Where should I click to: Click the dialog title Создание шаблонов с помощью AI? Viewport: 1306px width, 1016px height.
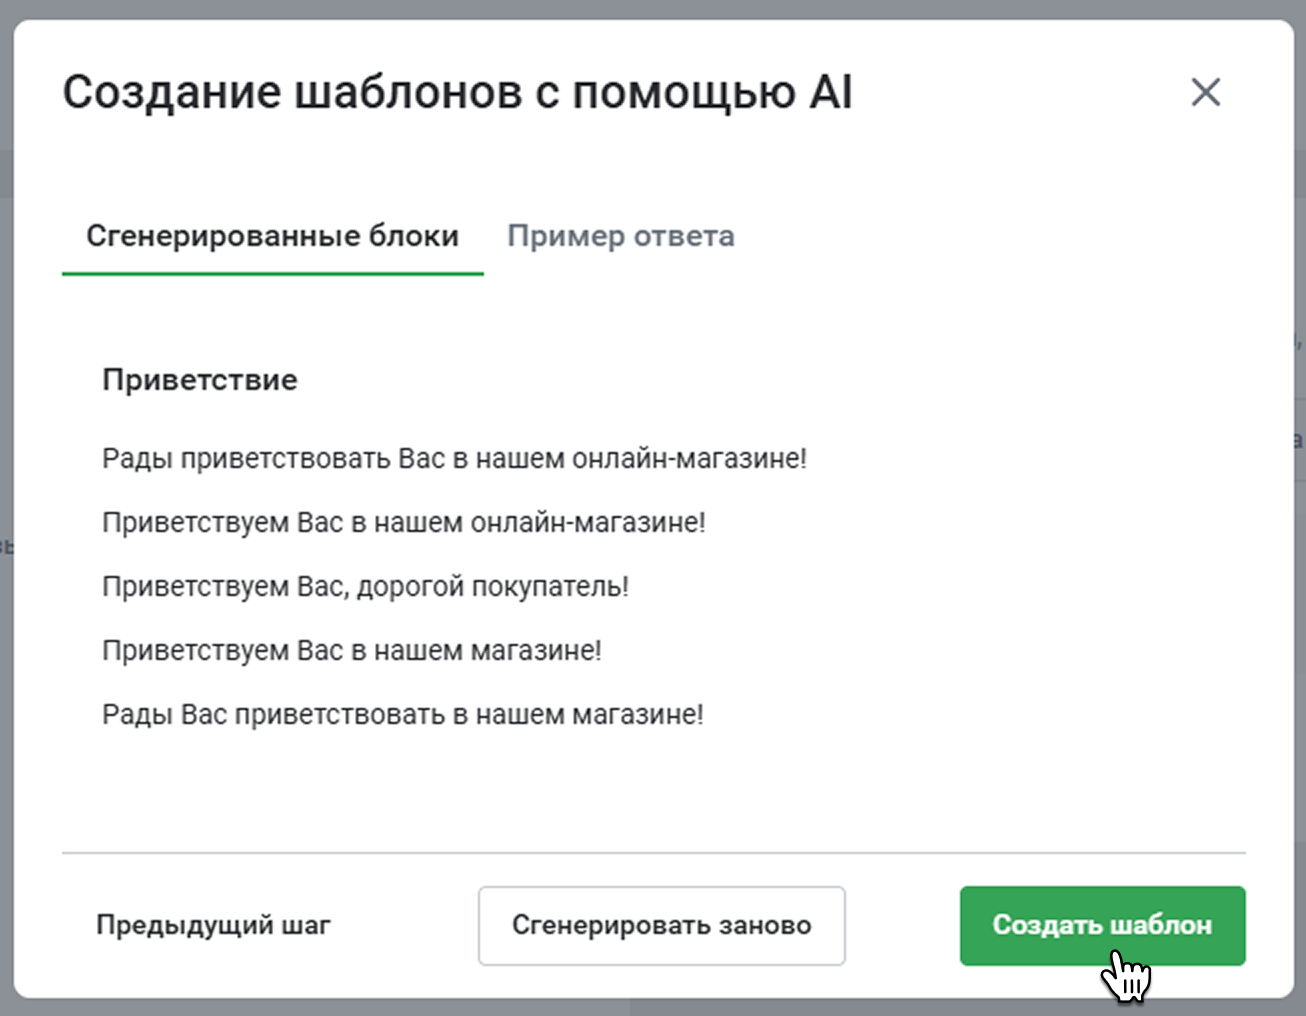pyautogui.click(x=457, y=93)
